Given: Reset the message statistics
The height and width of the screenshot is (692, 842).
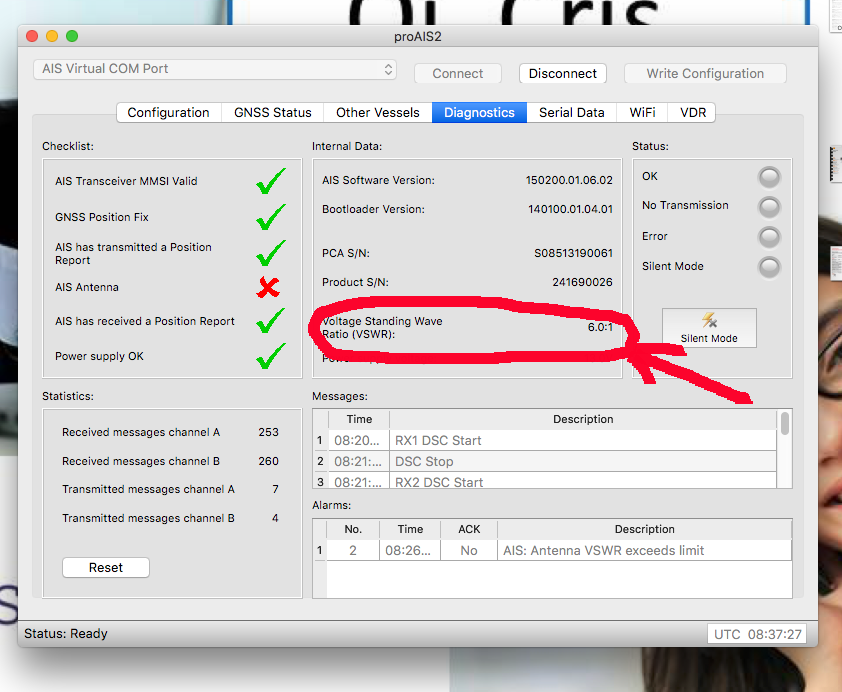Looking at the screenshot, I should [x=106, y=567].
